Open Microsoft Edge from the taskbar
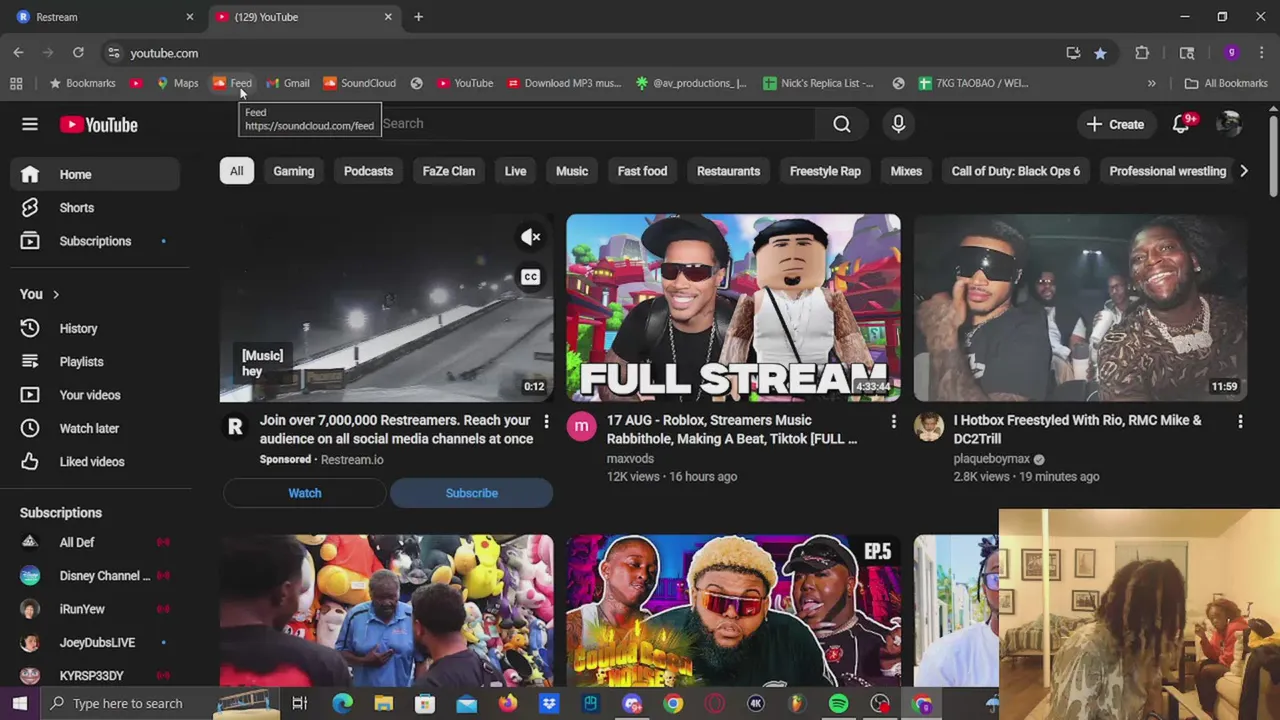Screen dimensions: 1280x720 [x=342, y=704]
